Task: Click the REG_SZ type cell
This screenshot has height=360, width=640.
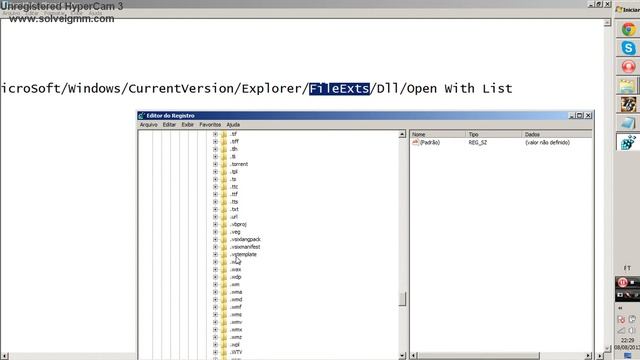Action: (x=478, y=142)
